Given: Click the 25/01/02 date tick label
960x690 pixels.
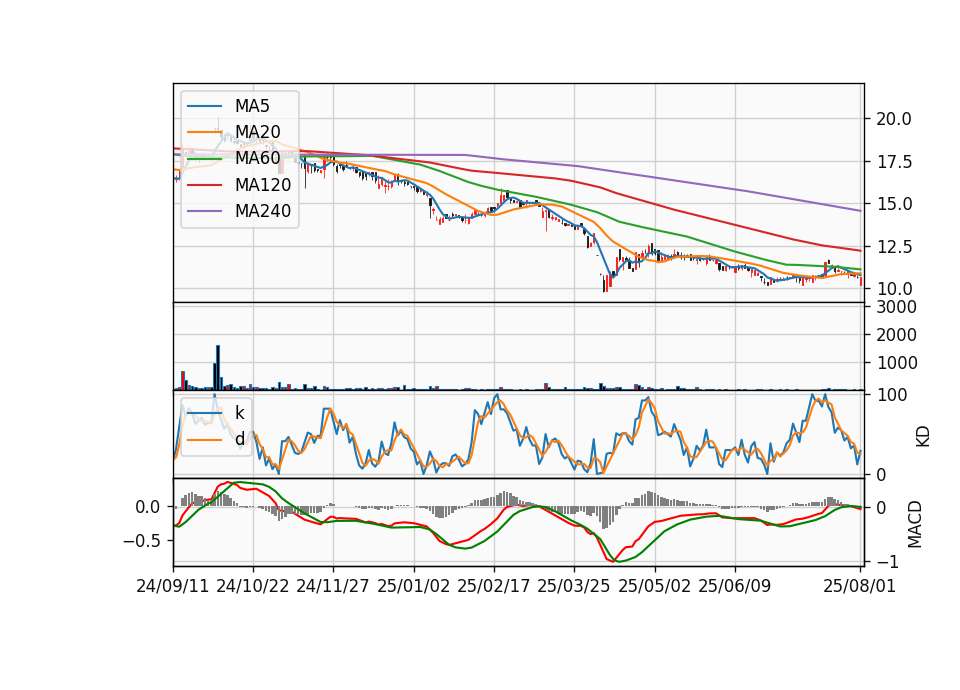Looking at the screenshot, I should point(413,587).
